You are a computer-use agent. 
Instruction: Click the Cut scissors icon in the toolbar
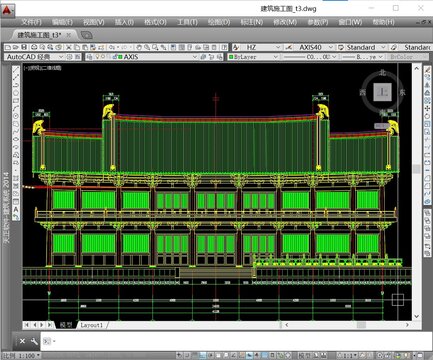pyautogui.click(x=69, y=47)
